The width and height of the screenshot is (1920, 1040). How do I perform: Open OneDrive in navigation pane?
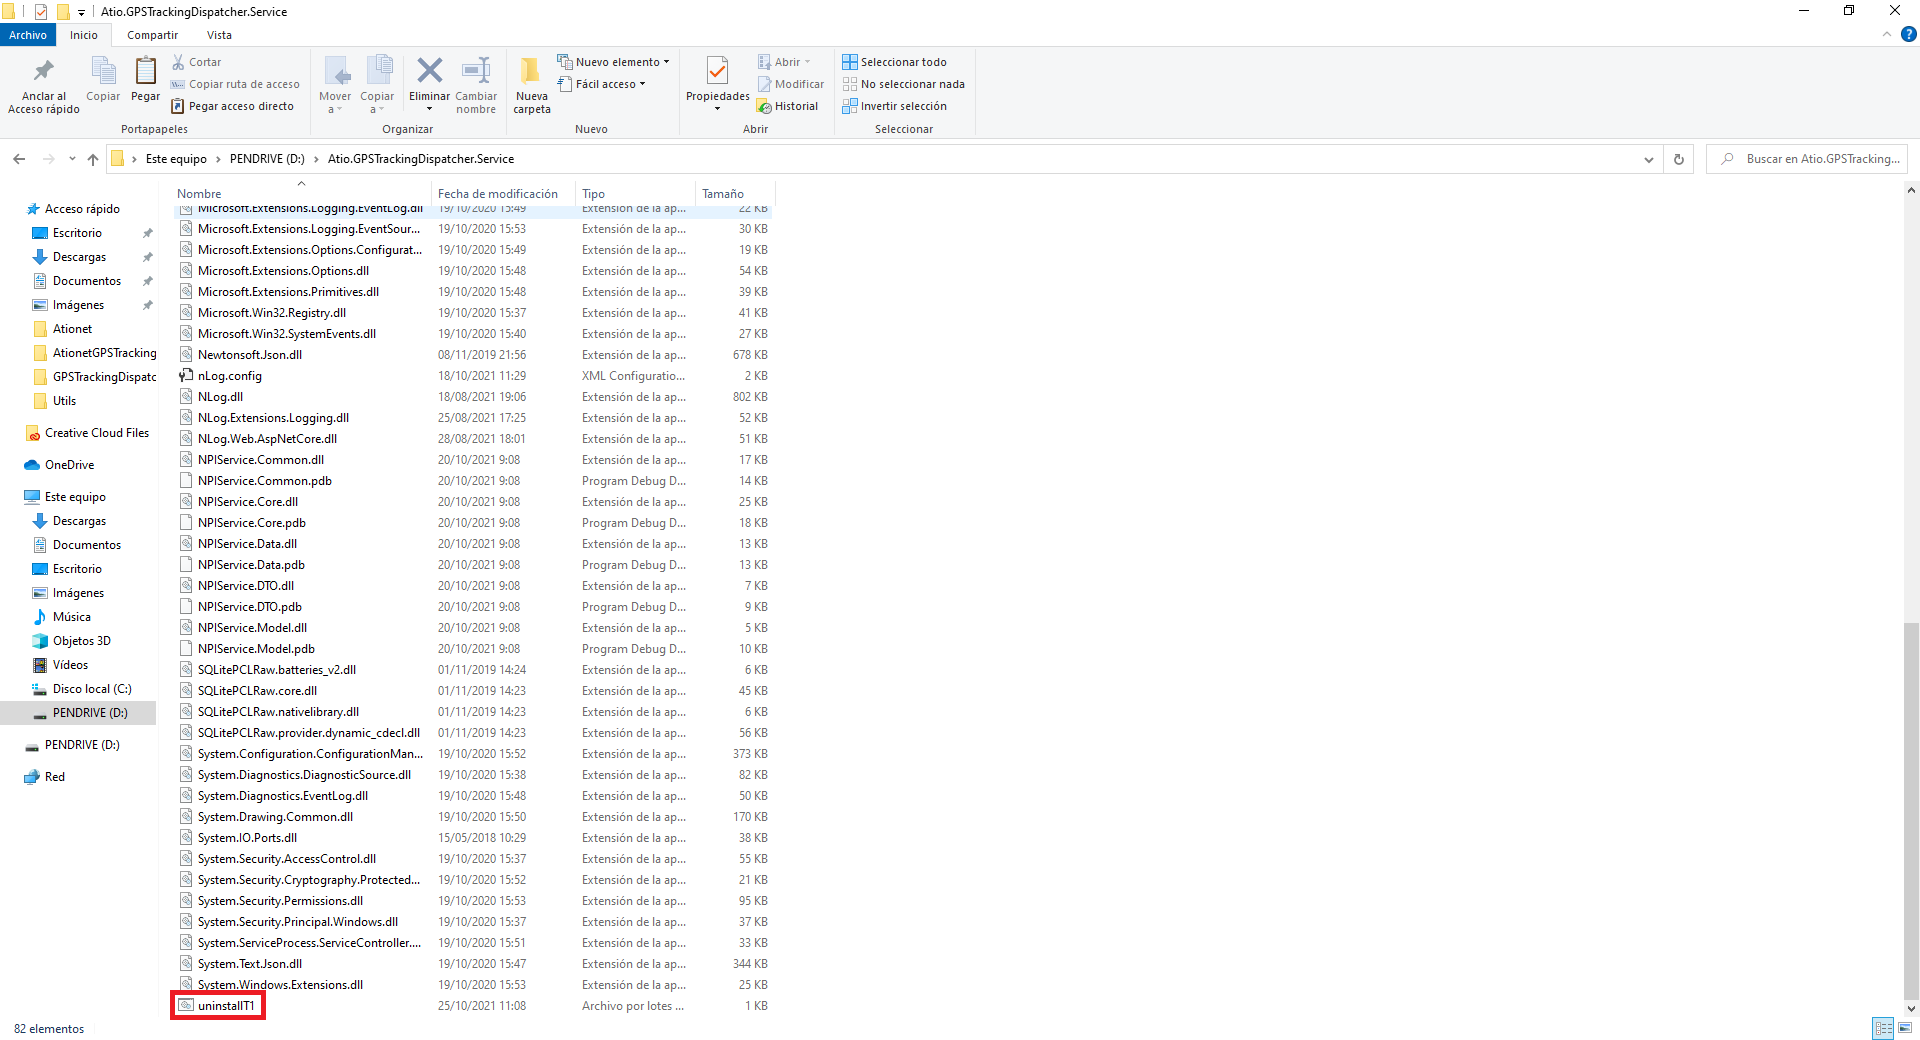69,465
